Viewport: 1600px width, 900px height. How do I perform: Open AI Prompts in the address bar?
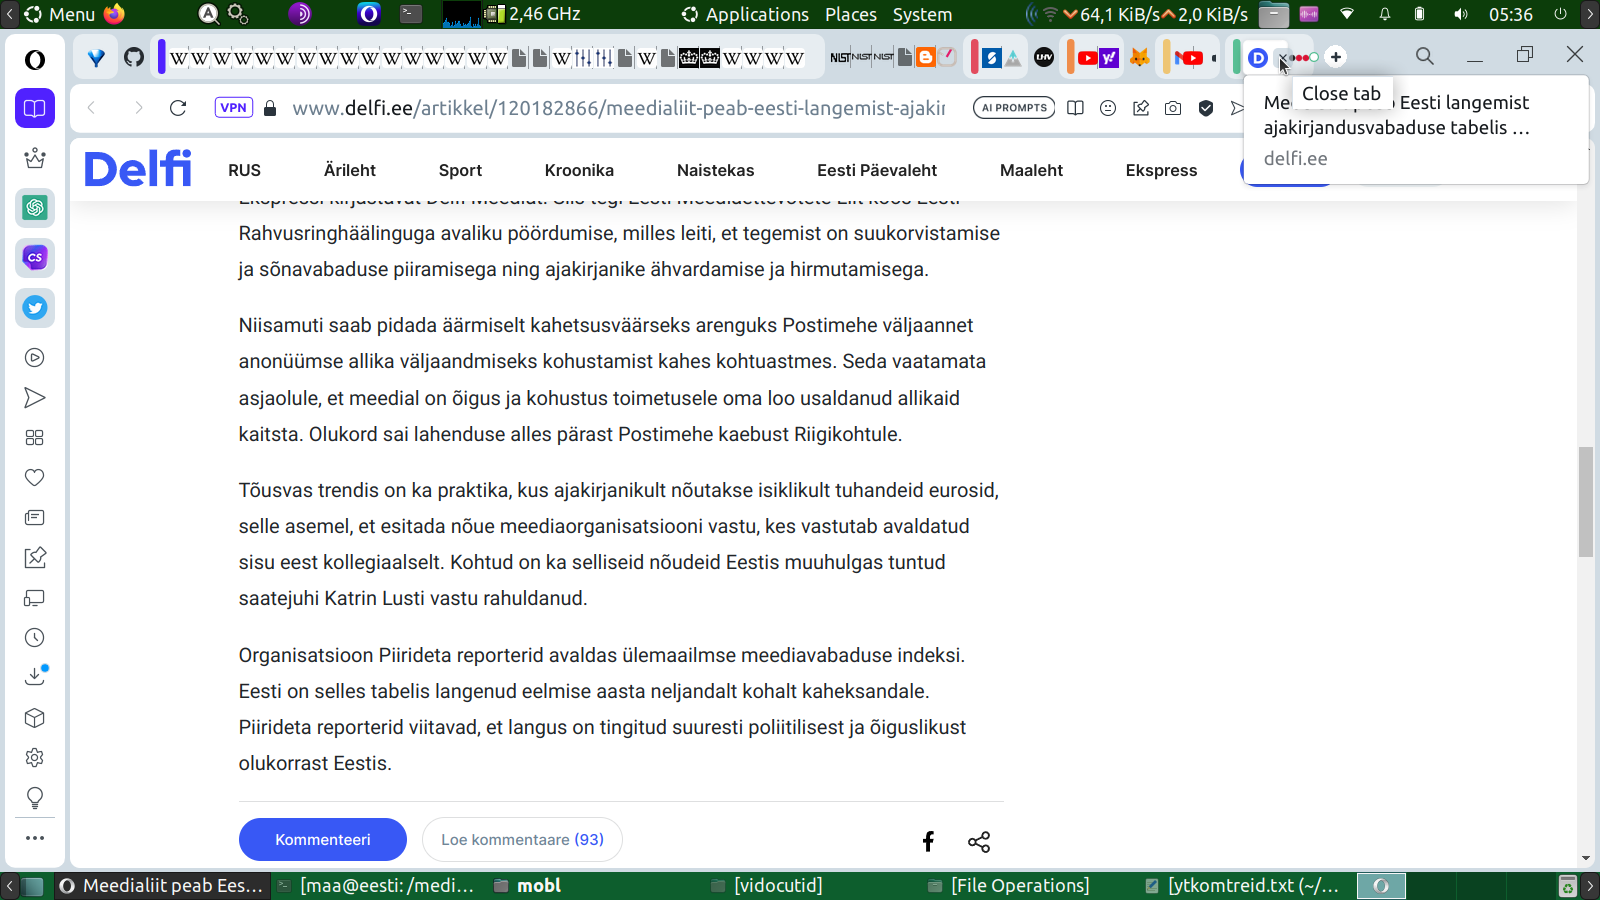pos(1014,108)
